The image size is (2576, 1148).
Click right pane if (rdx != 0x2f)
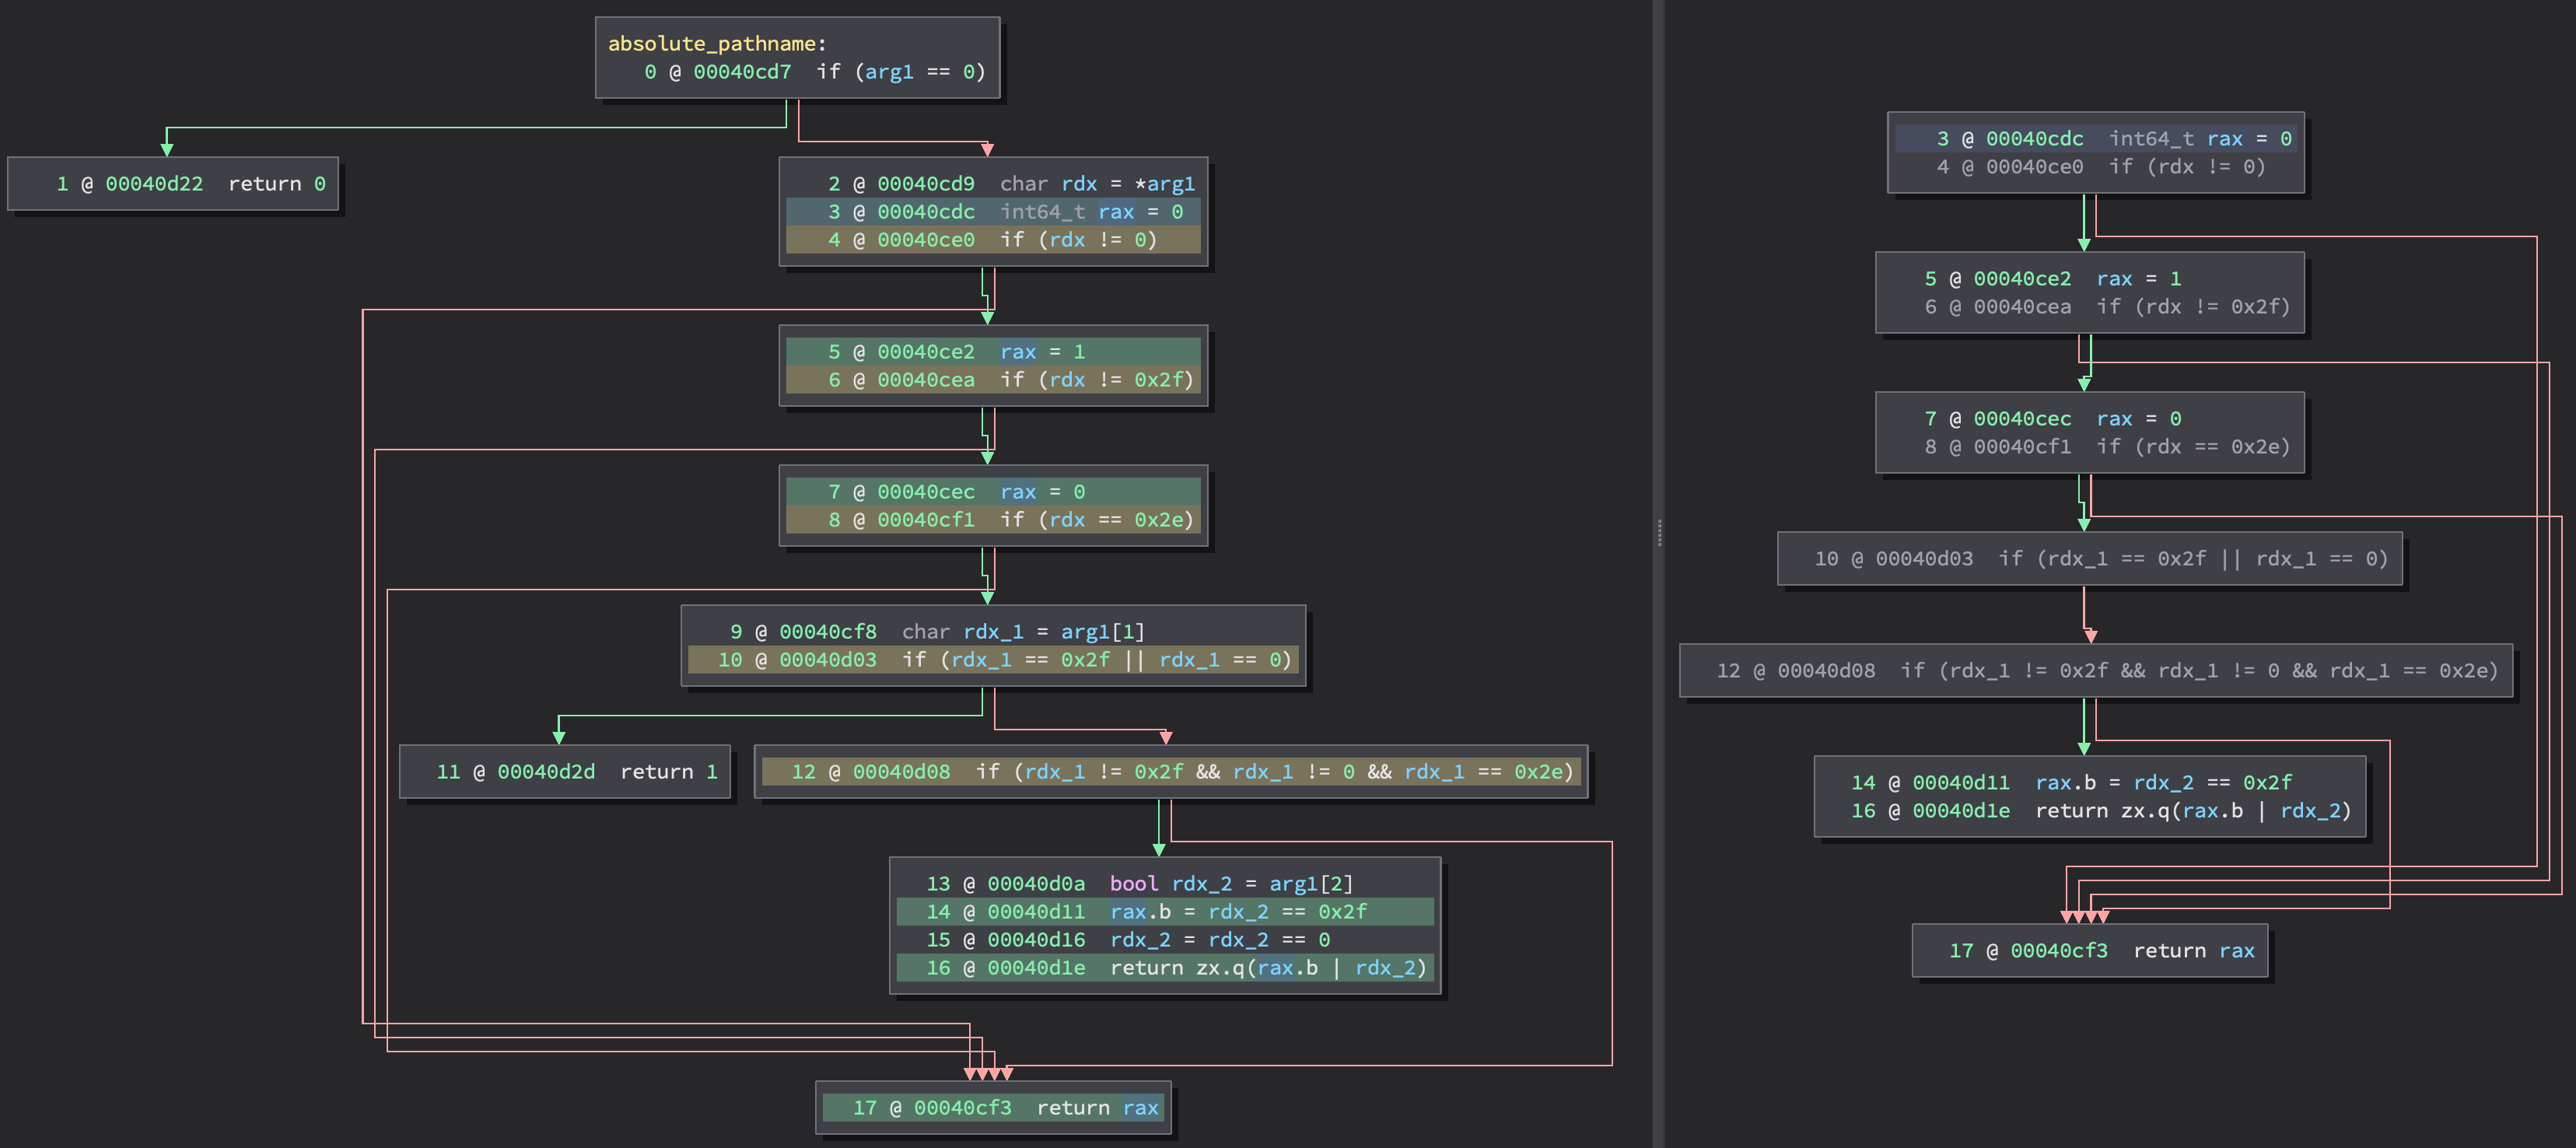[x=2106, y=306]
